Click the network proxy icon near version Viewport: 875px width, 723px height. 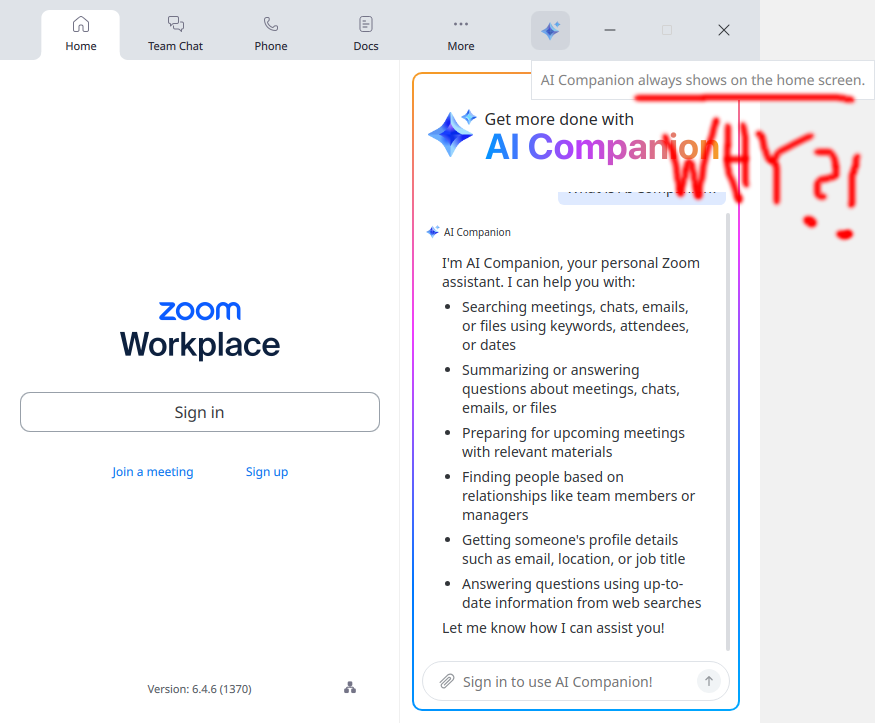[x=350, y=688]
